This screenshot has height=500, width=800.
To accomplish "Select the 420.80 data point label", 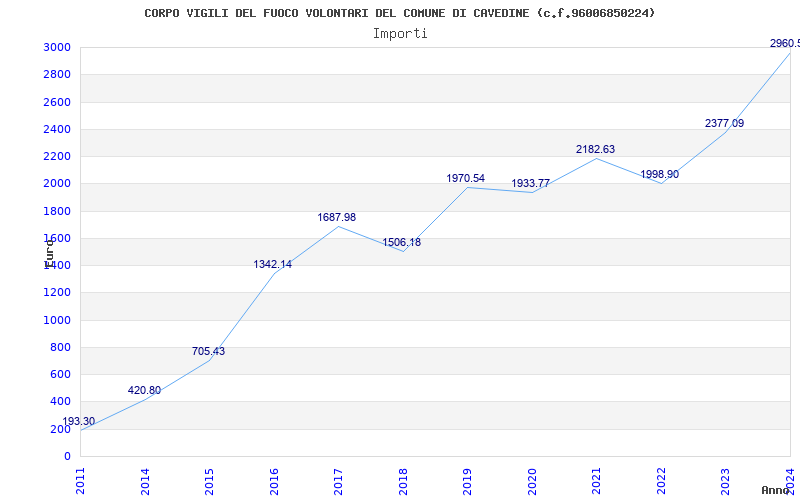I will 144,390.
